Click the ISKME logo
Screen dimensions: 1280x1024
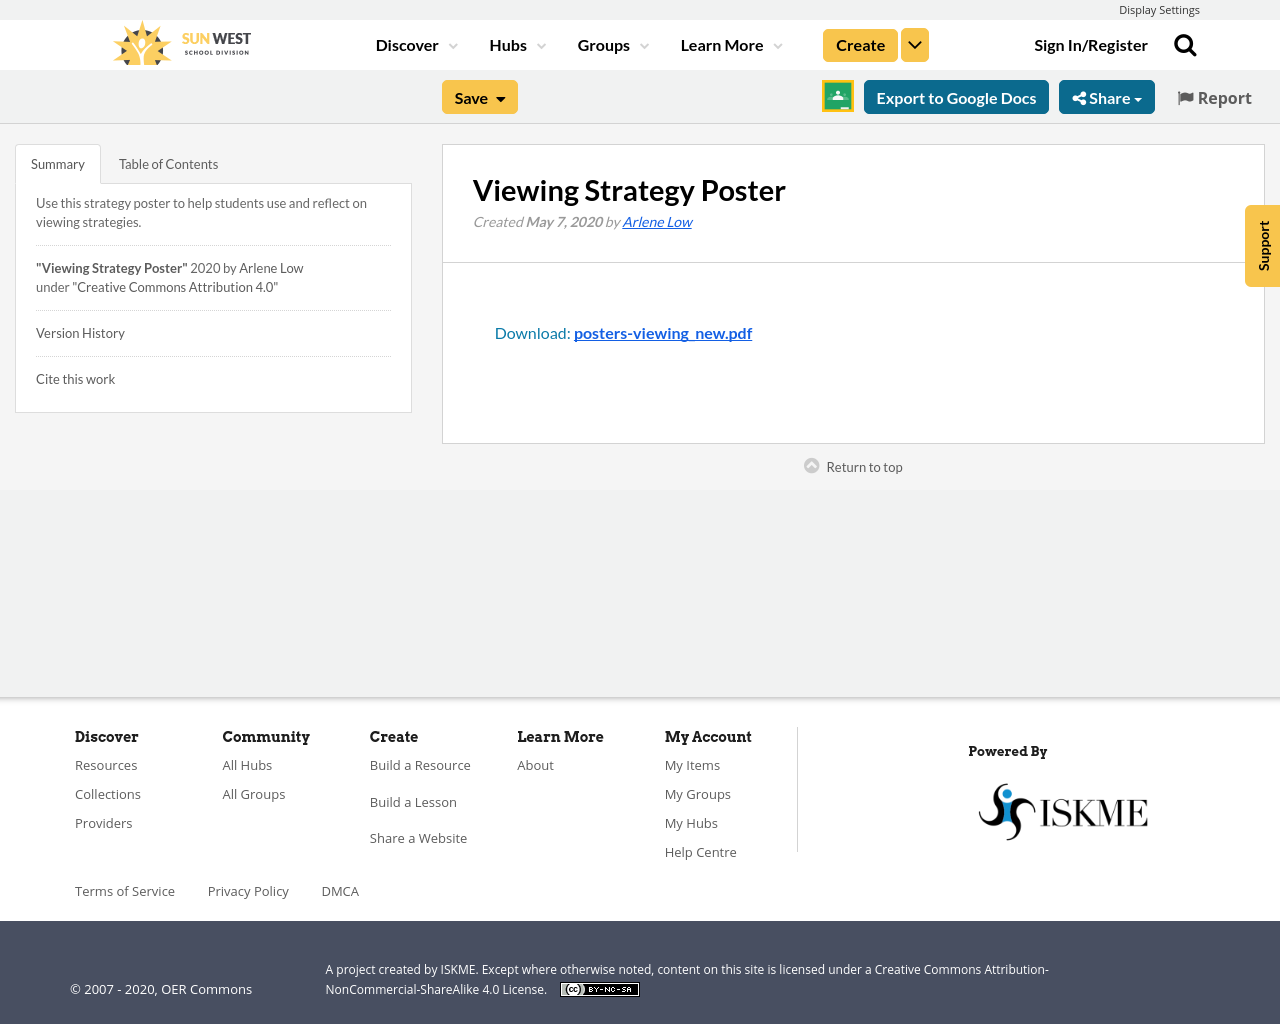click(1063, 810)
